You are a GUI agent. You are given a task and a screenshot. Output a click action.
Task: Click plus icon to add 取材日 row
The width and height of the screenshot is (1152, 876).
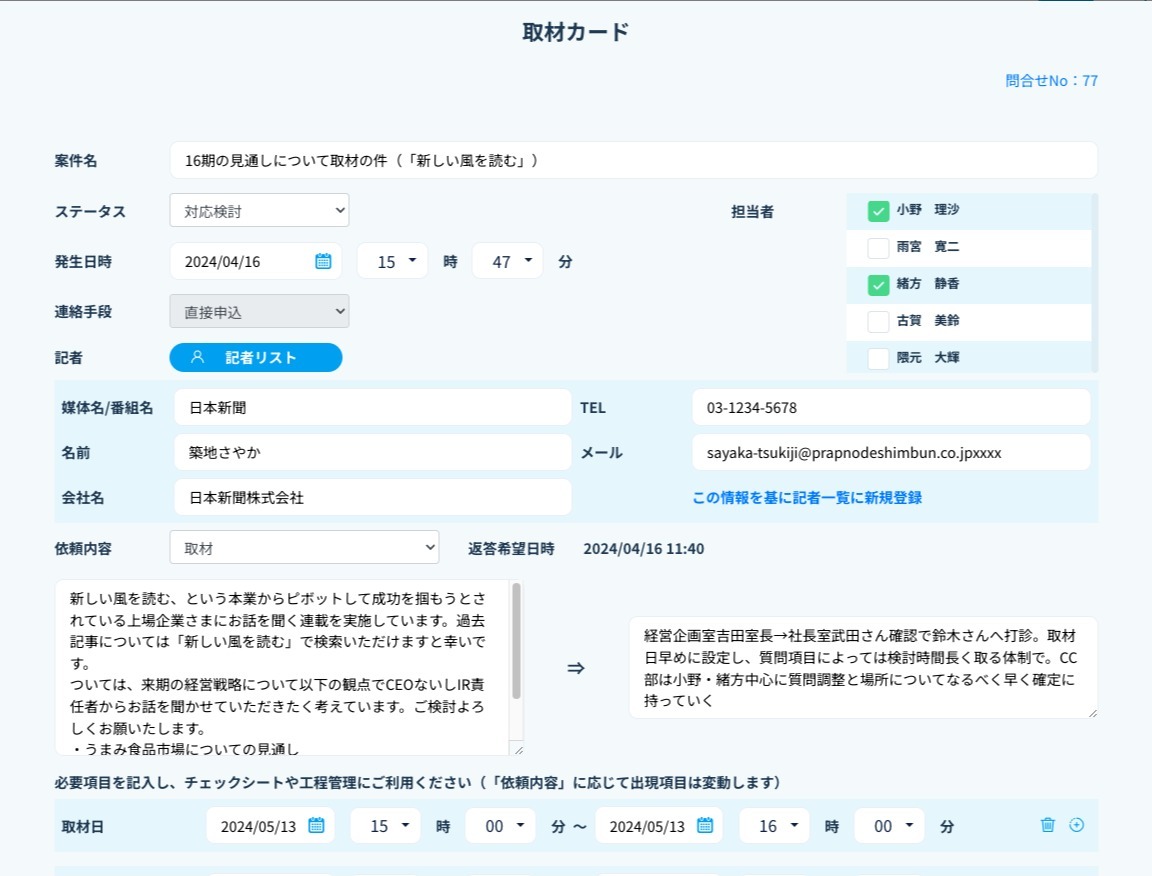point(1077,825)
